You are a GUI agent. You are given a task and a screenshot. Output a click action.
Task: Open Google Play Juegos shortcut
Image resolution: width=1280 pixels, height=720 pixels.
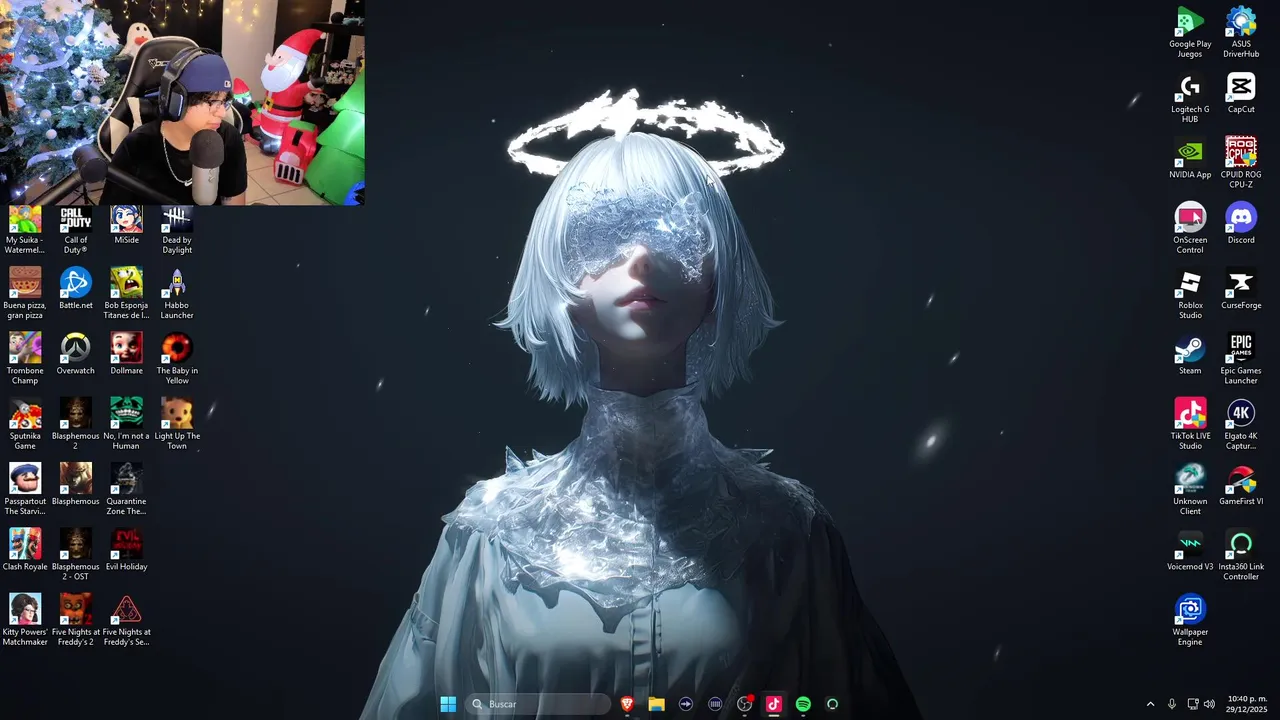[x=1190, y=33]
